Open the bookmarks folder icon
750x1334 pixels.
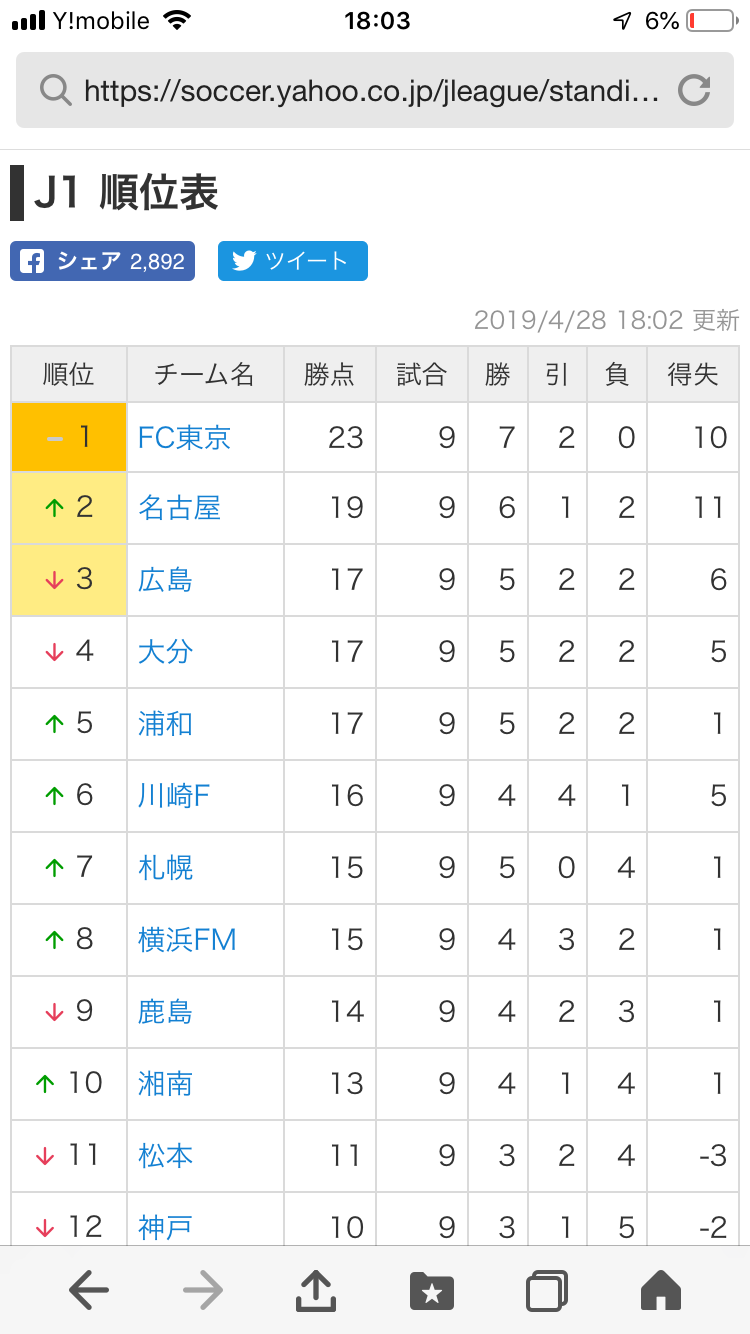[x=432, y=1291]
